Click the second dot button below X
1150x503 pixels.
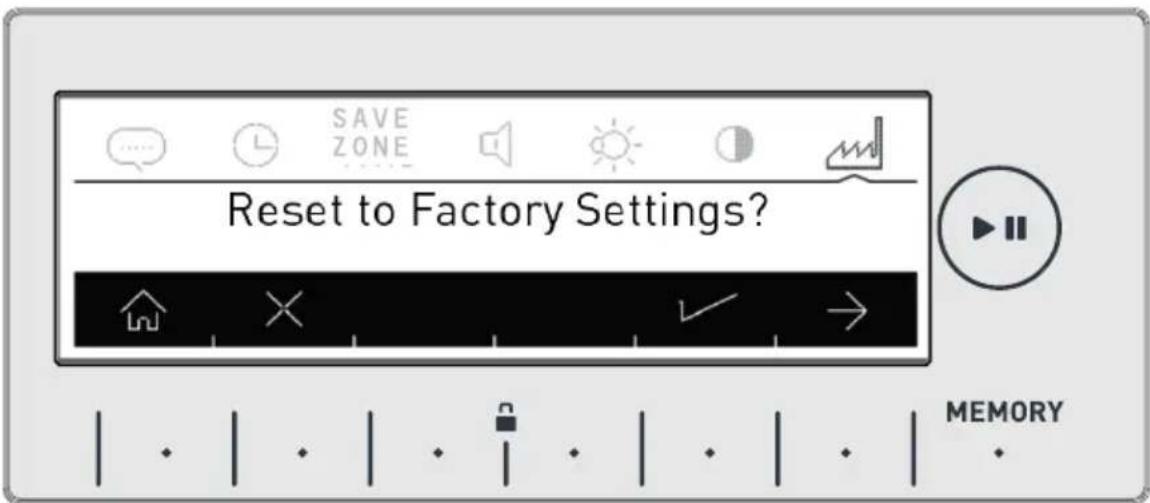click(x=301, y=453)
